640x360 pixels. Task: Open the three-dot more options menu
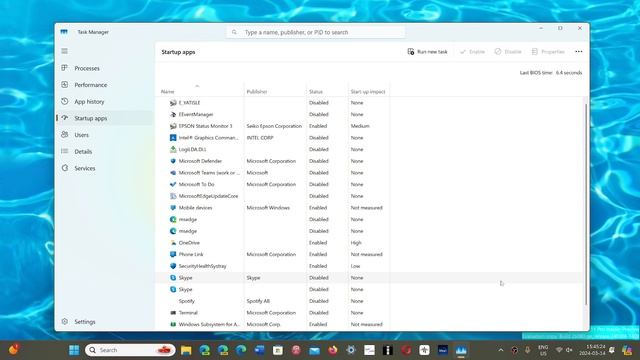pyautogui.click(x=579, y=52)
